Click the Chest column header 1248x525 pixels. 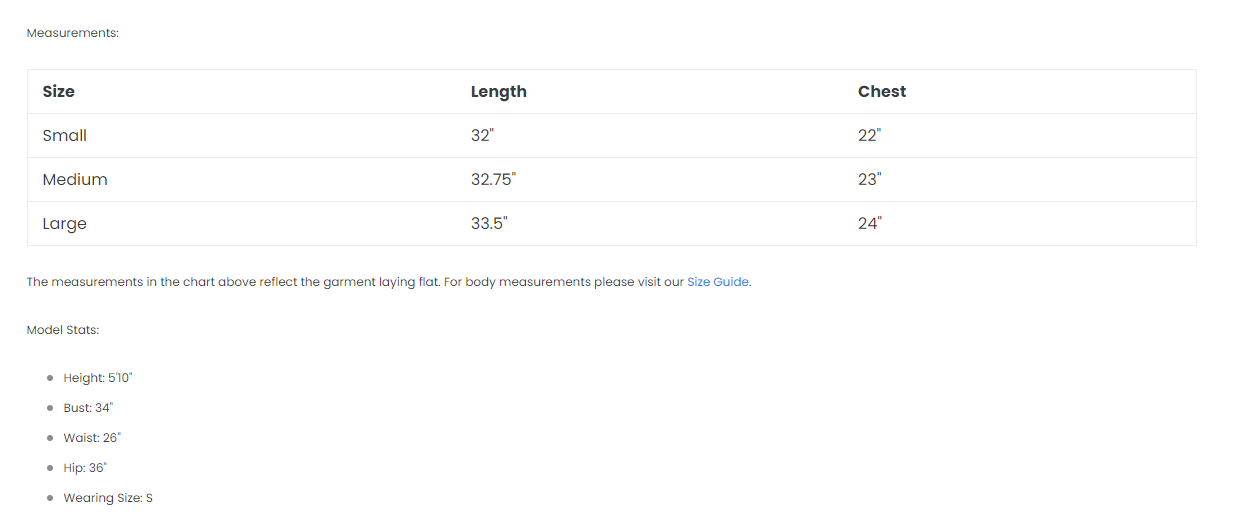point(881,91)
